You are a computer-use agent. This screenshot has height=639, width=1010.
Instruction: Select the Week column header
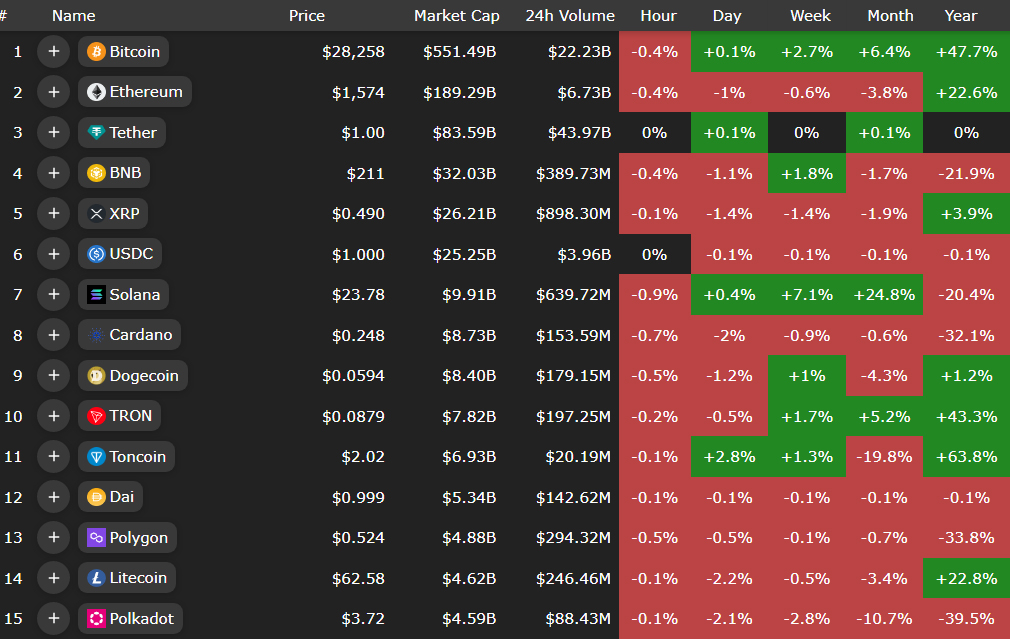(x=810, y=16)
